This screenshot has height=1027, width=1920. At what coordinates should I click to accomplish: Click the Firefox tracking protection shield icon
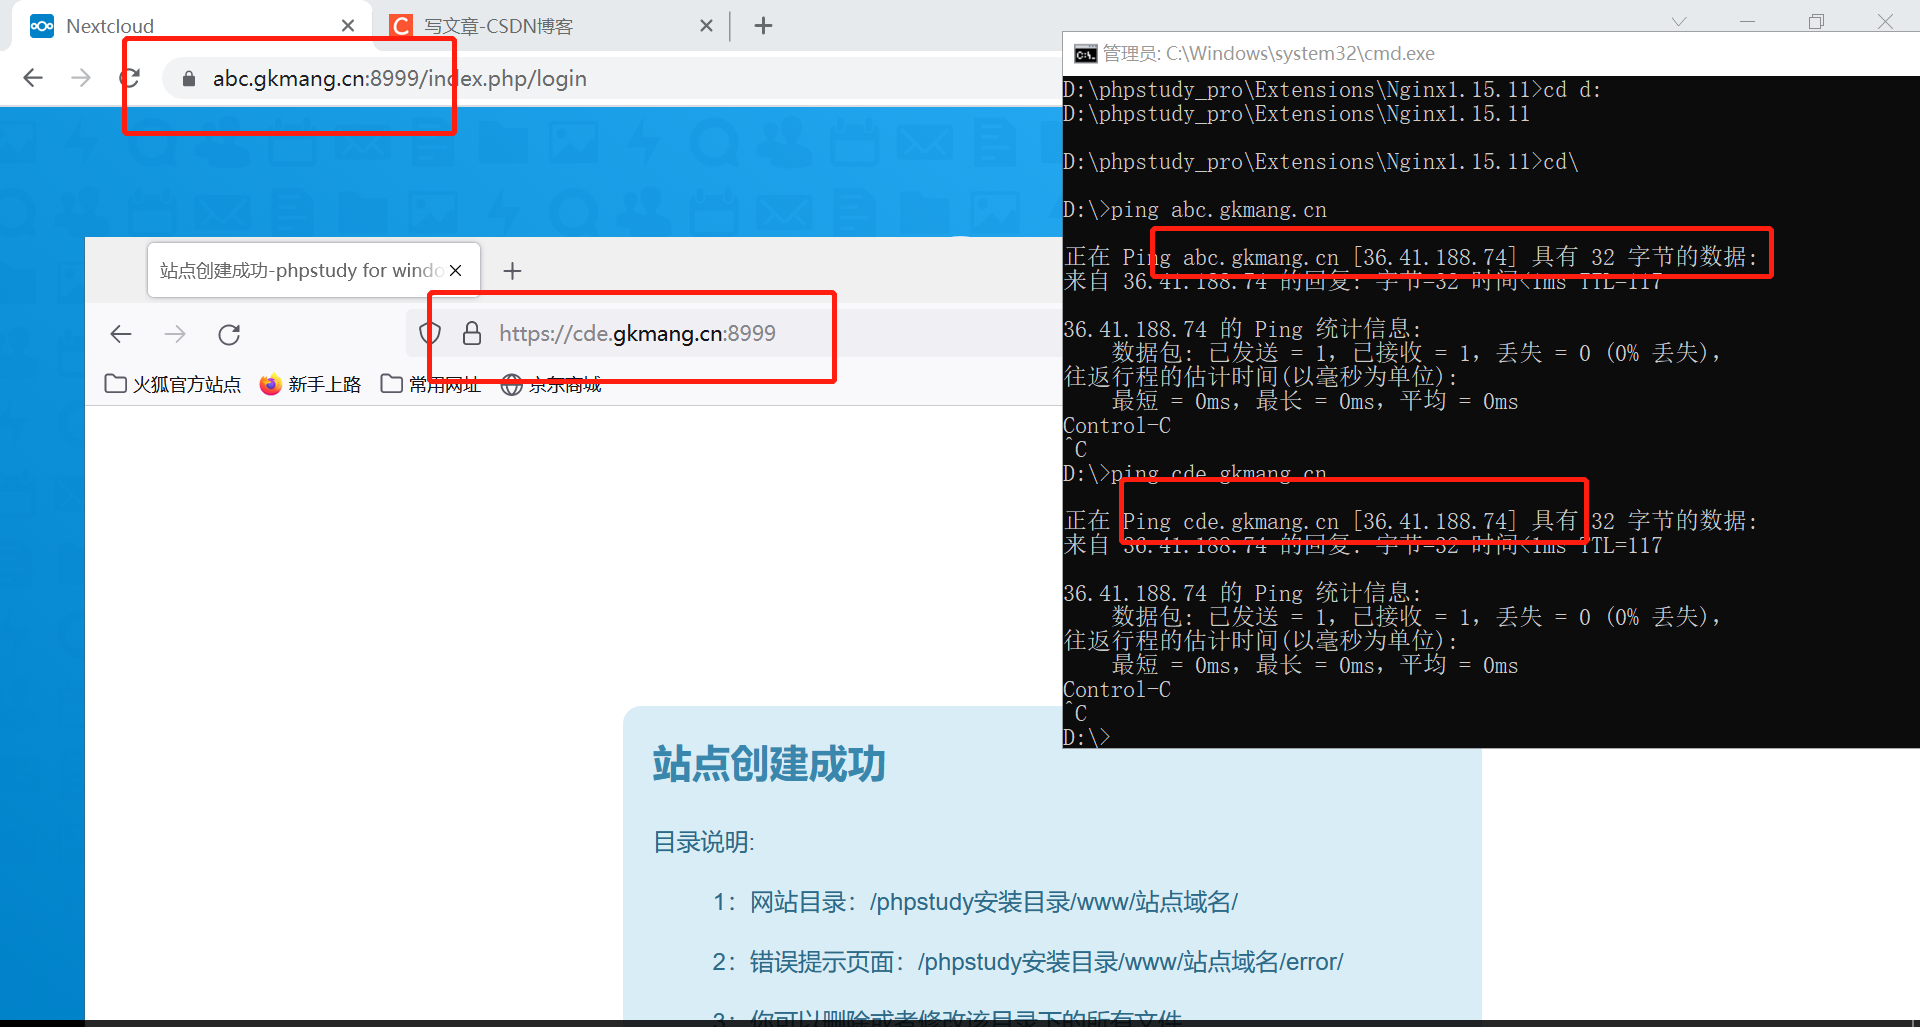(x=430, y=334)
